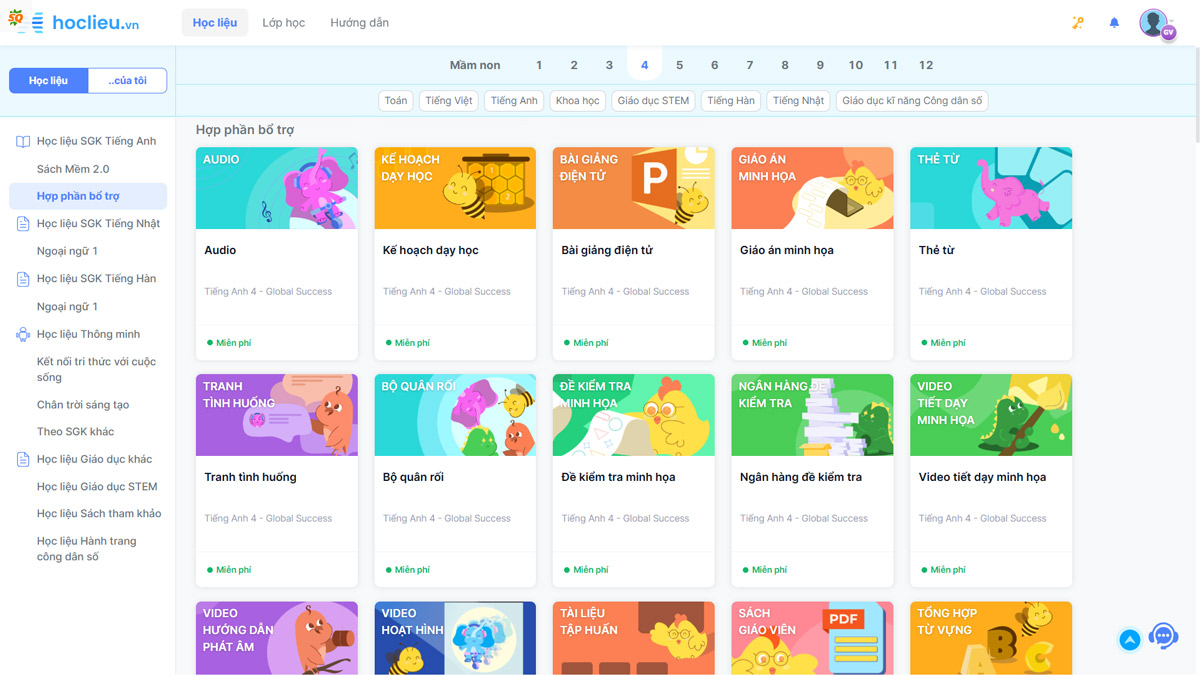The width and height of the screenshot is (1200, 675).
Task: Filter by Giáo dục STEM subject
Action: 654,101
